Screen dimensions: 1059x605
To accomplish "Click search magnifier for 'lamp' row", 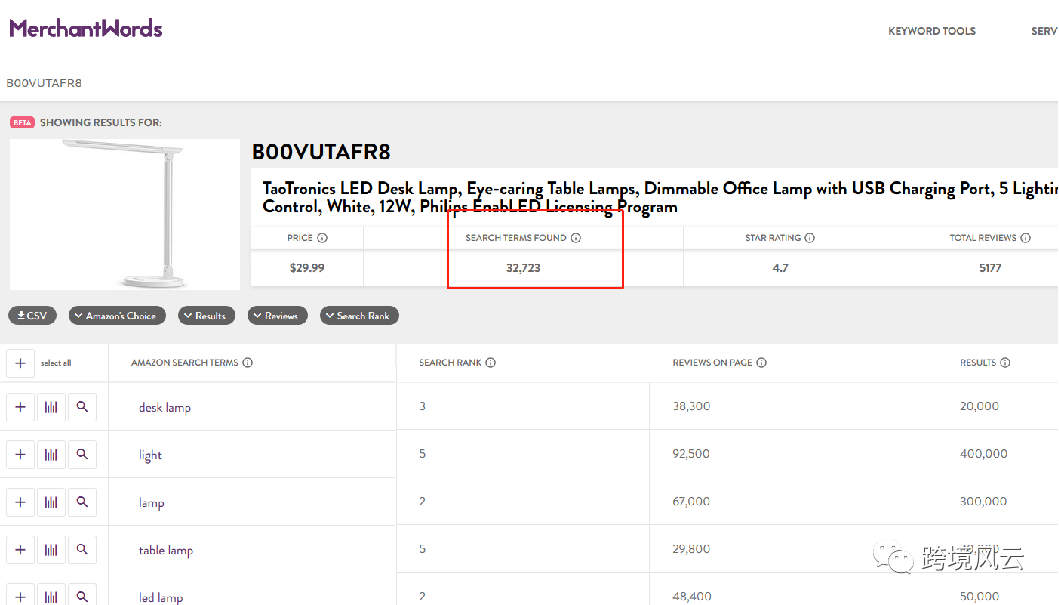I will point(82,502).
